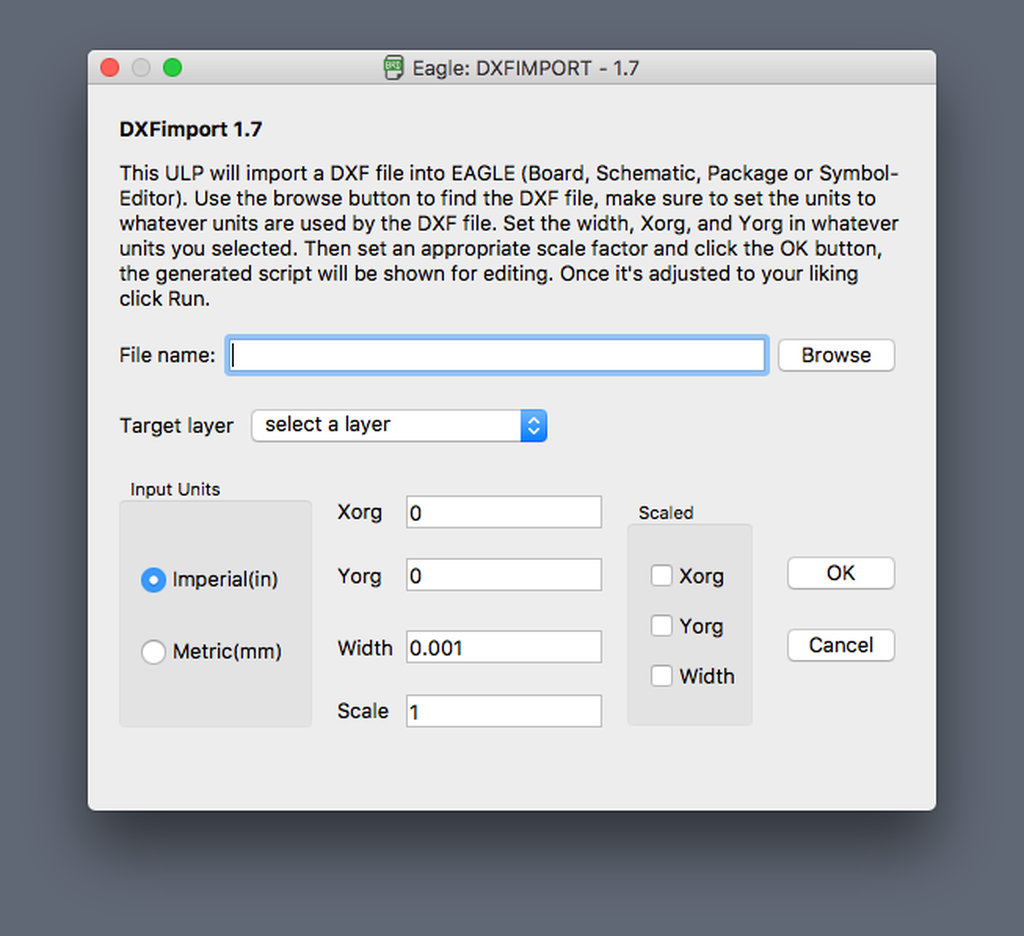The height and width of the screenshot is (936, 1024).
Task: Close the DXFIMPORT window
Action: pyautogui.click(x=110, y=67)
